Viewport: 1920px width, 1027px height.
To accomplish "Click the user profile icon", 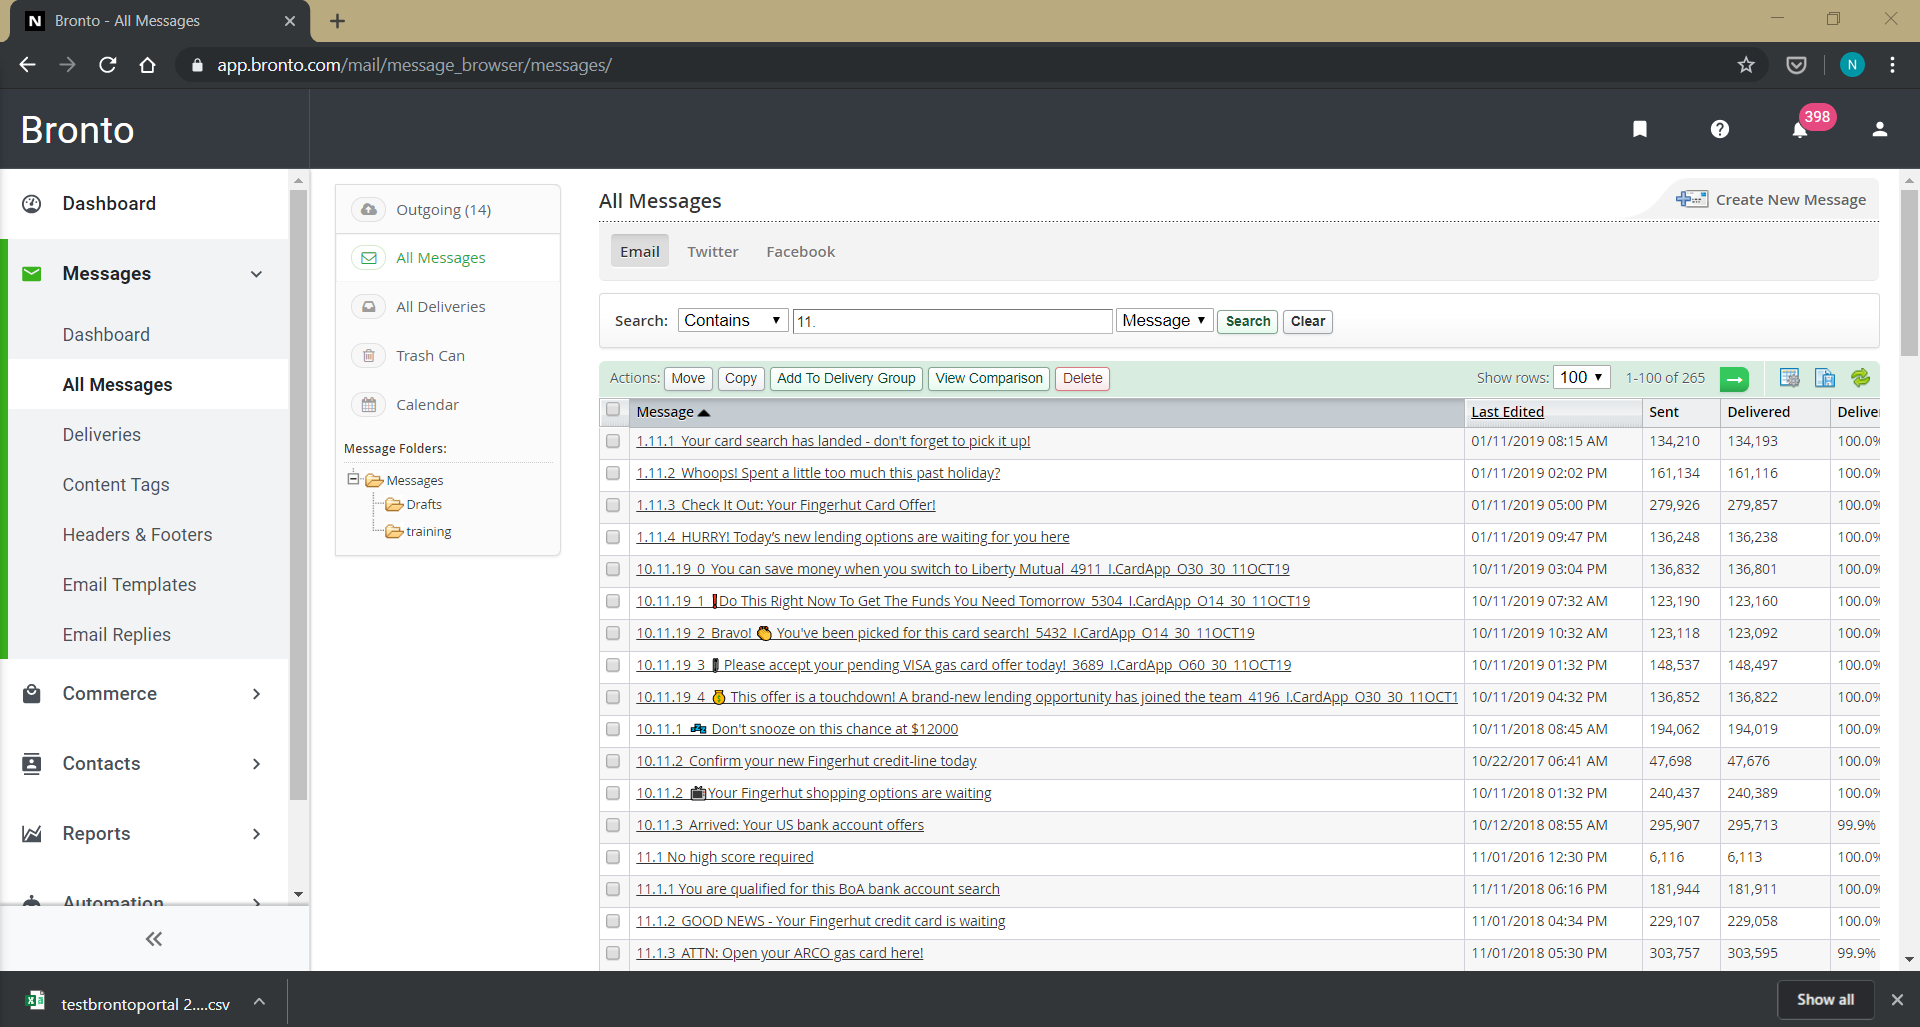I will pos(1880,129).
